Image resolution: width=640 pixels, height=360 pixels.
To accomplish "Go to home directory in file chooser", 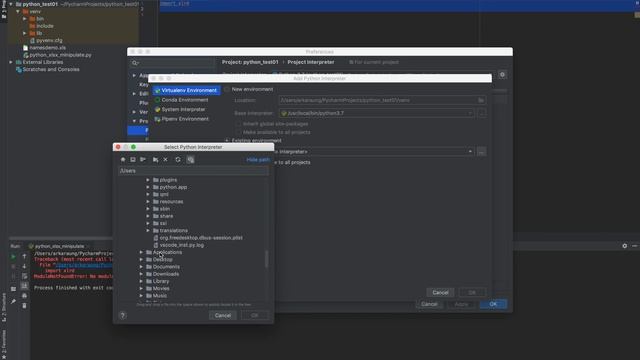I will (123, 160).
